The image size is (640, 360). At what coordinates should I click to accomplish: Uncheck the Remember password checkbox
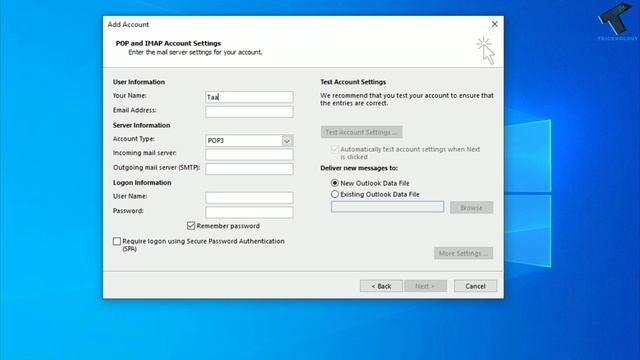tap(191, 226)
